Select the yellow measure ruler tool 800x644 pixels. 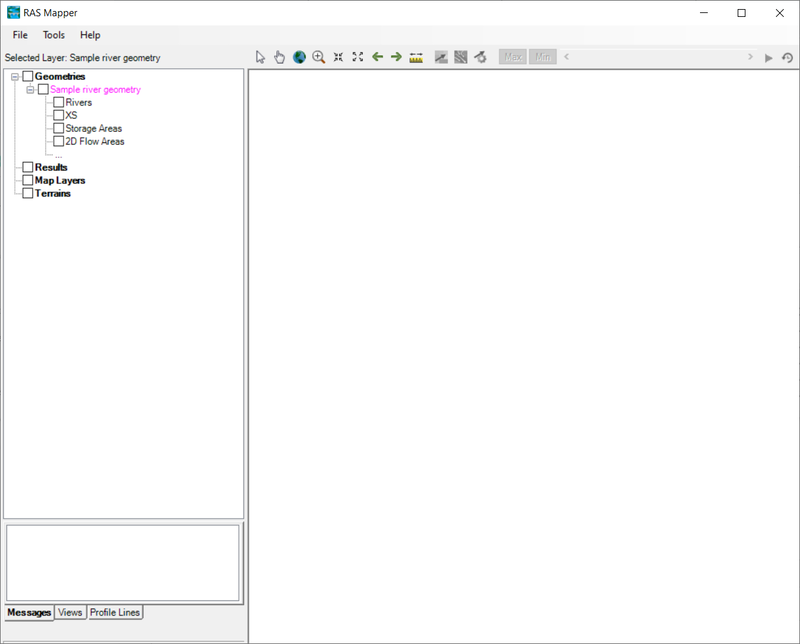(416, 58)
